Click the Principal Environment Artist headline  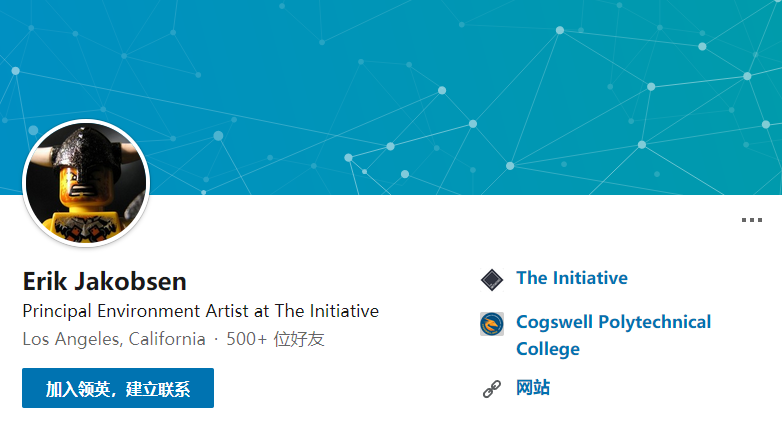200,311
